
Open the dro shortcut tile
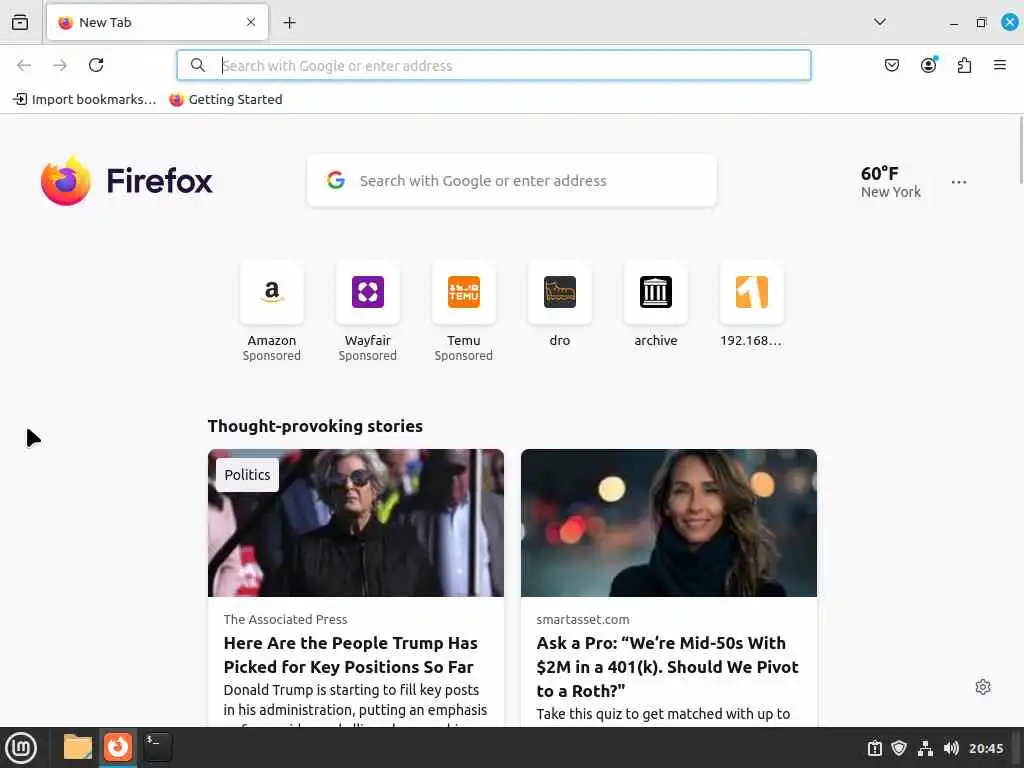(560, 304)
